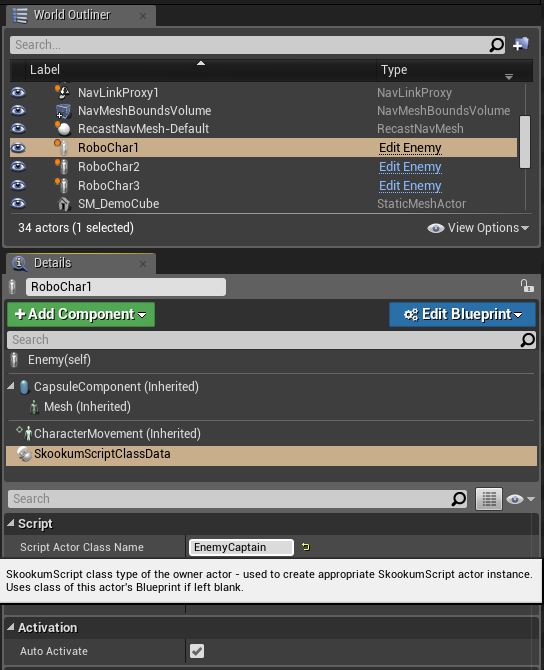Select the SkookumScriptClassData component icon
This screenshot has height=670, width=544.
[24, 454]
